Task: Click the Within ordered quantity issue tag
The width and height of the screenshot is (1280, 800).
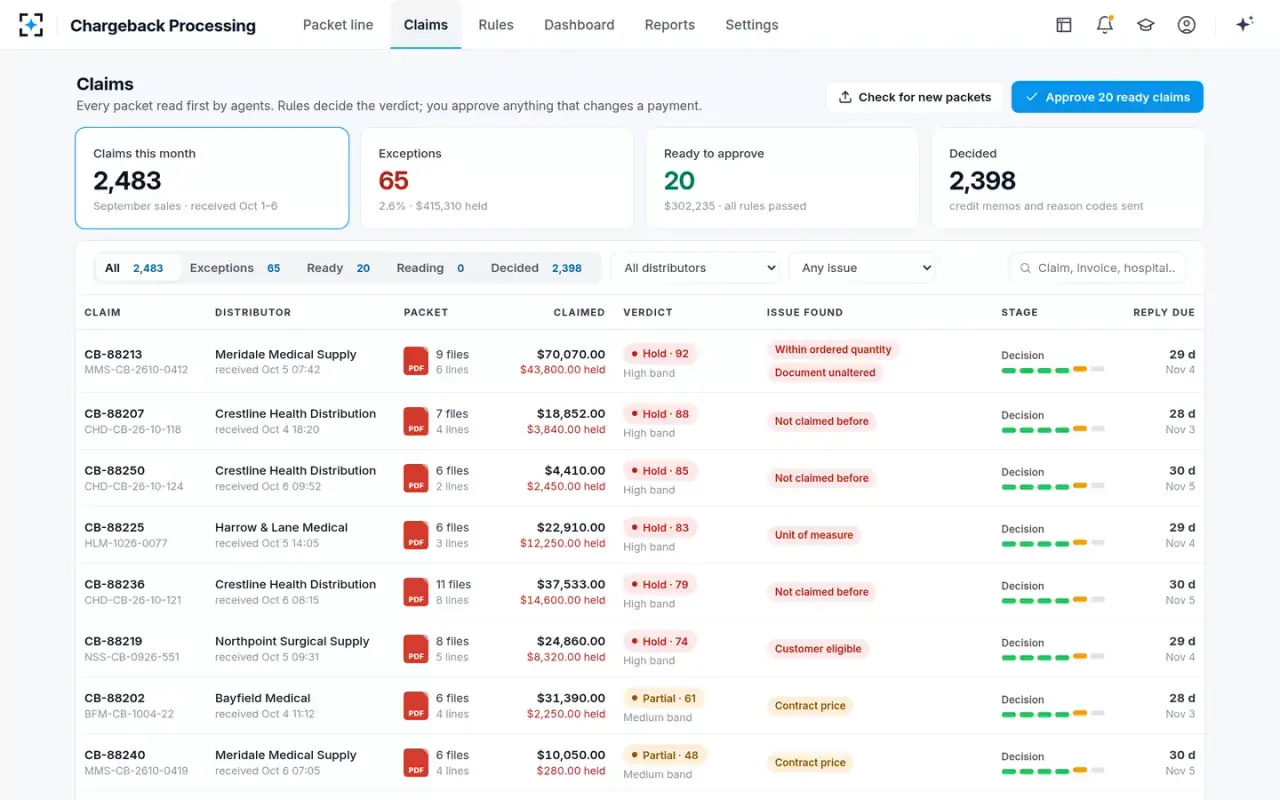Action: tap(833, 350)
